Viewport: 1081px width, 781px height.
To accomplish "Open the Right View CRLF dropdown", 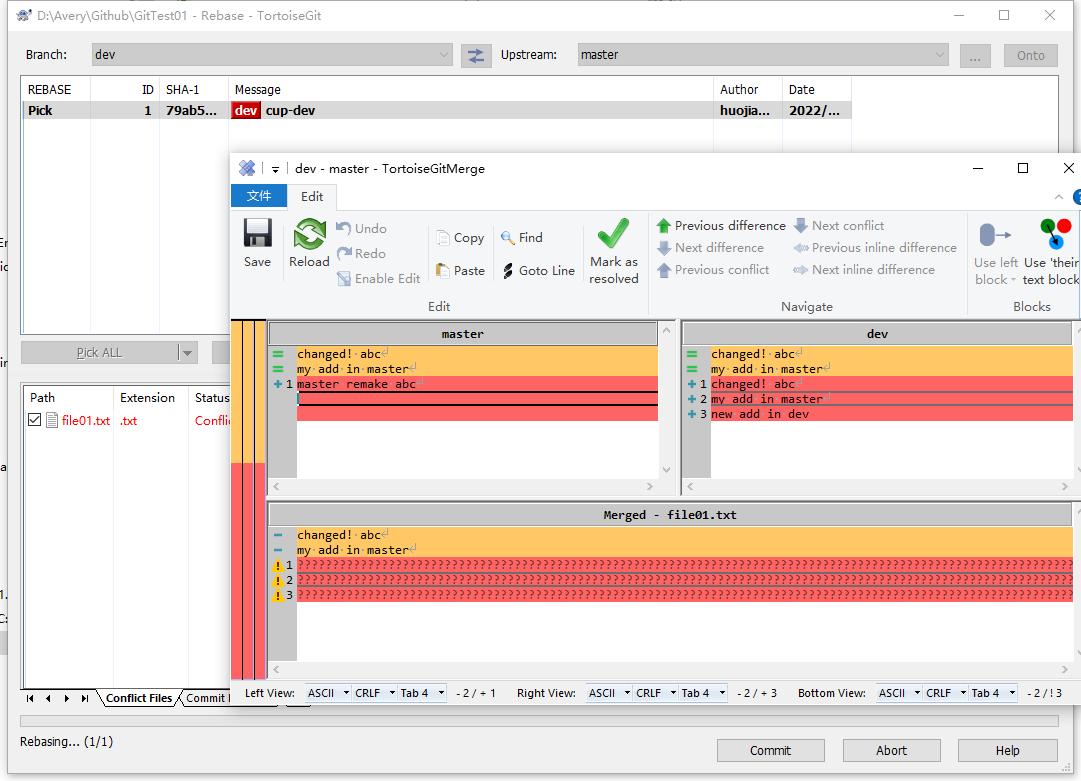I will pos(655,693).
